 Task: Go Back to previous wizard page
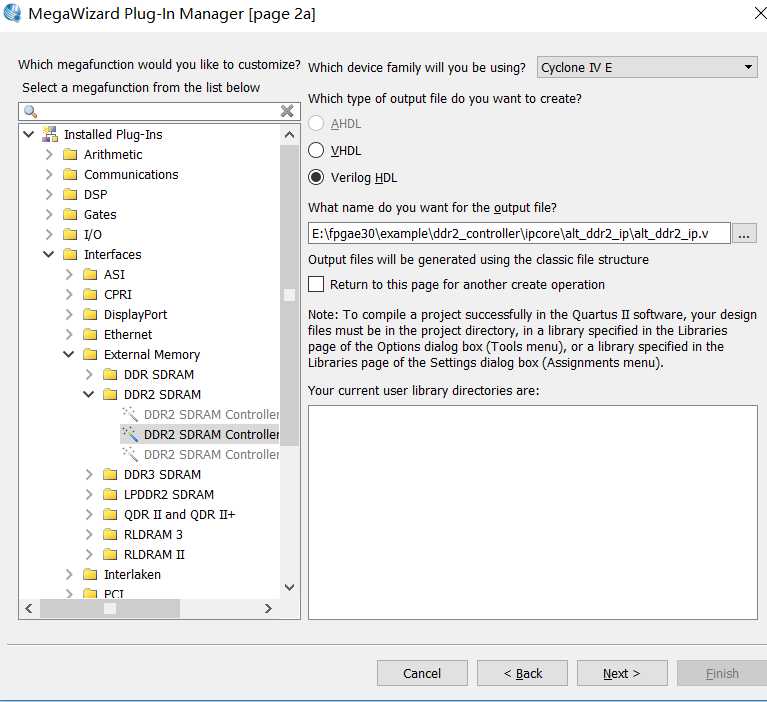[522, 674]
